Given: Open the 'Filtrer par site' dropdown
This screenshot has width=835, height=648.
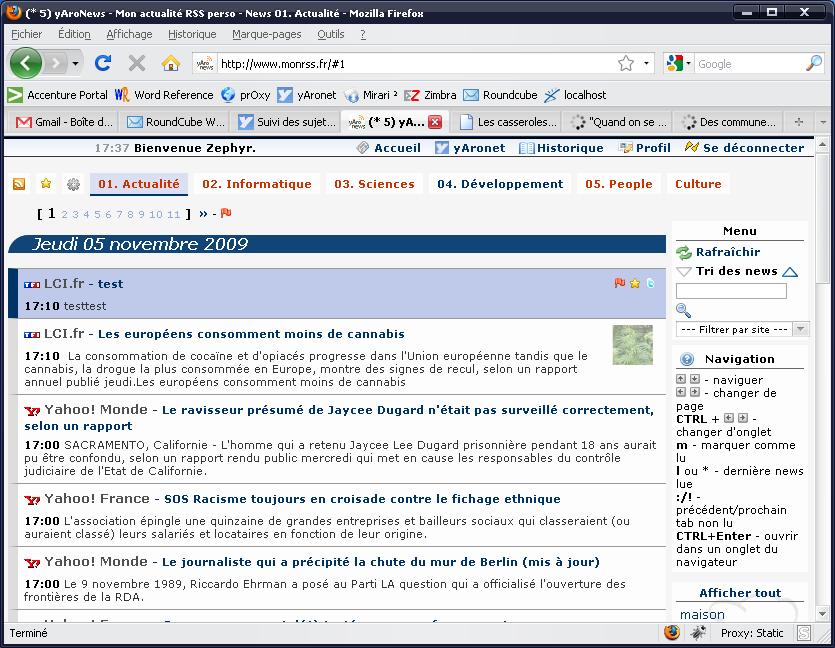Looking at the screenshot, I should (742, 329).
